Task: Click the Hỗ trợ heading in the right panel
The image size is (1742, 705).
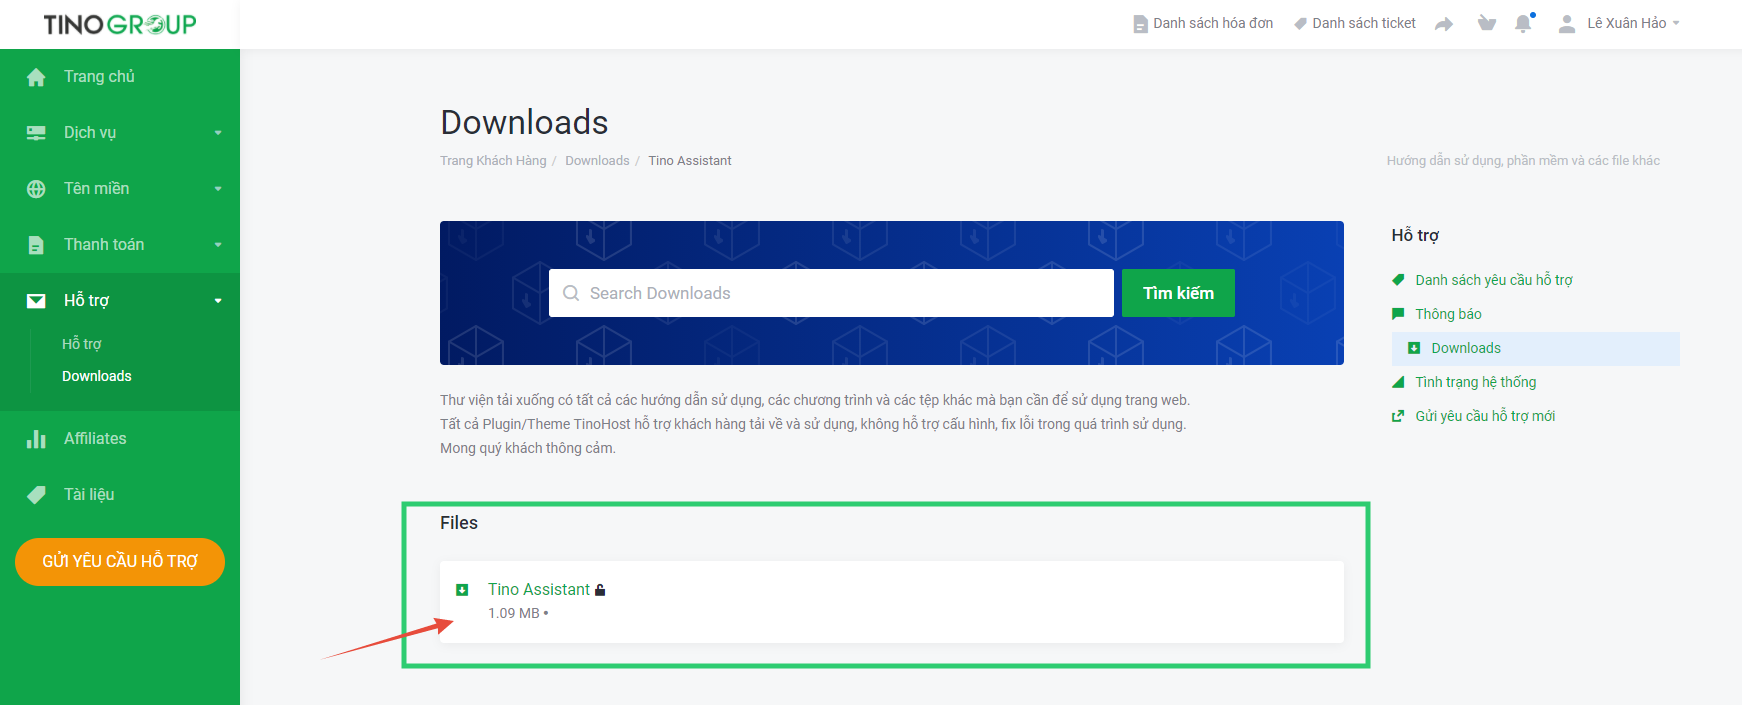Action: [1415, 236]
